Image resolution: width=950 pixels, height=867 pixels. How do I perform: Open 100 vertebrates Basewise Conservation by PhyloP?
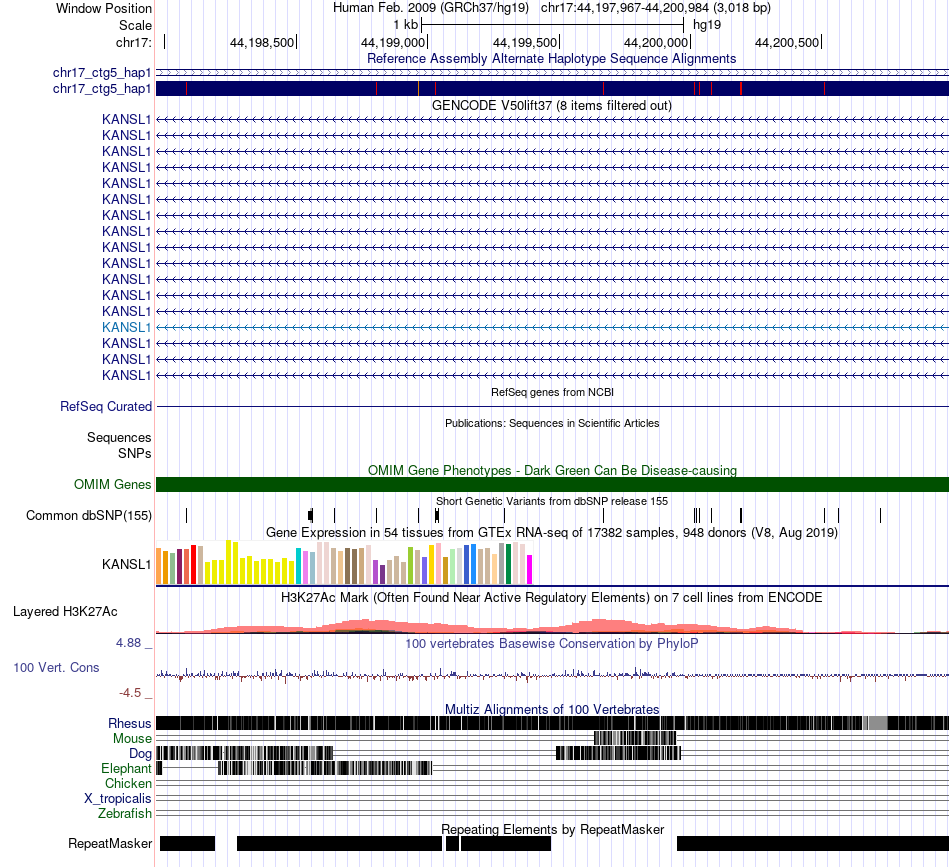point(551,643)
